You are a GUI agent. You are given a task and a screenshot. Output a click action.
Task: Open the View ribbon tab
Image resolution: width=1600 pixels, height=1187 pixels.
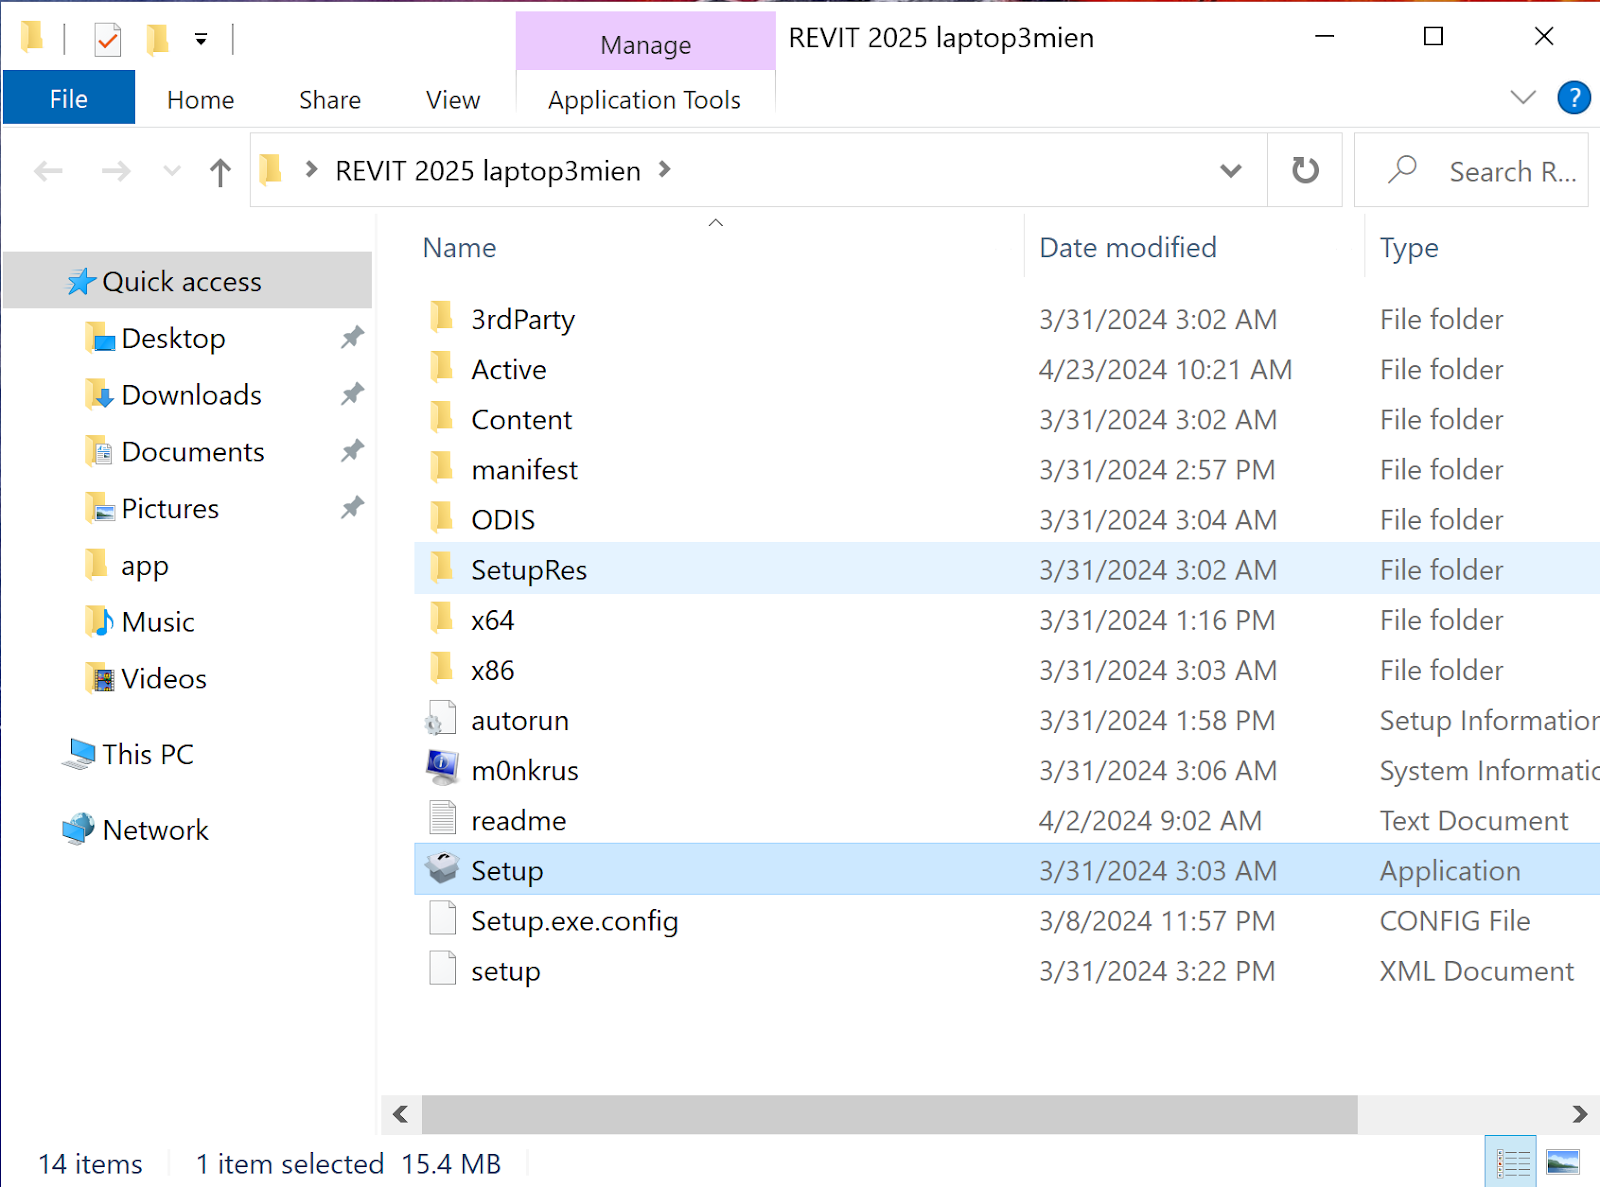click(452, 100)
